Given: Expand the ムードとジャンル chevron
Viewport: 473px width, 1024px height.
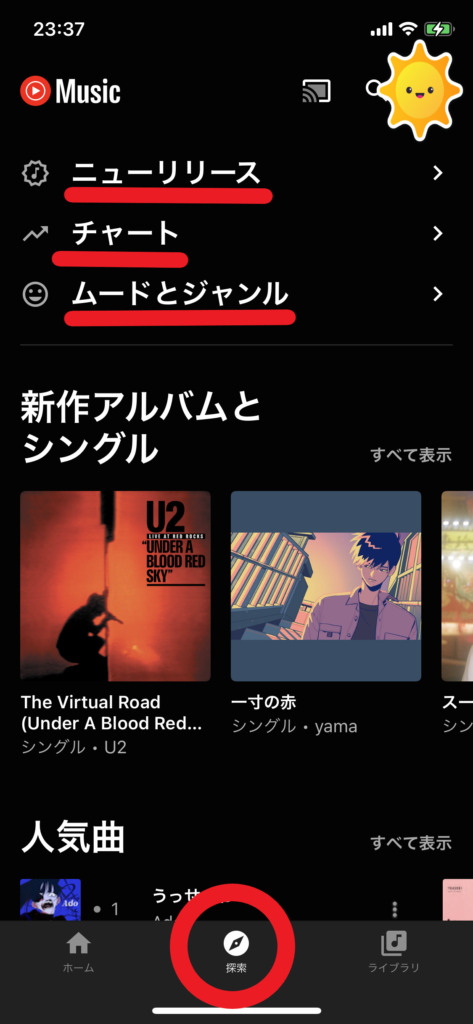Looking at the screenshot, I should tap(438, 295).
